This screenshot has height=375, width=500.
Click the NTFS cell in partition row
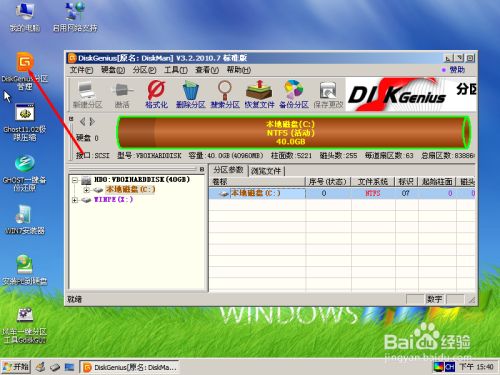[373, 193]
